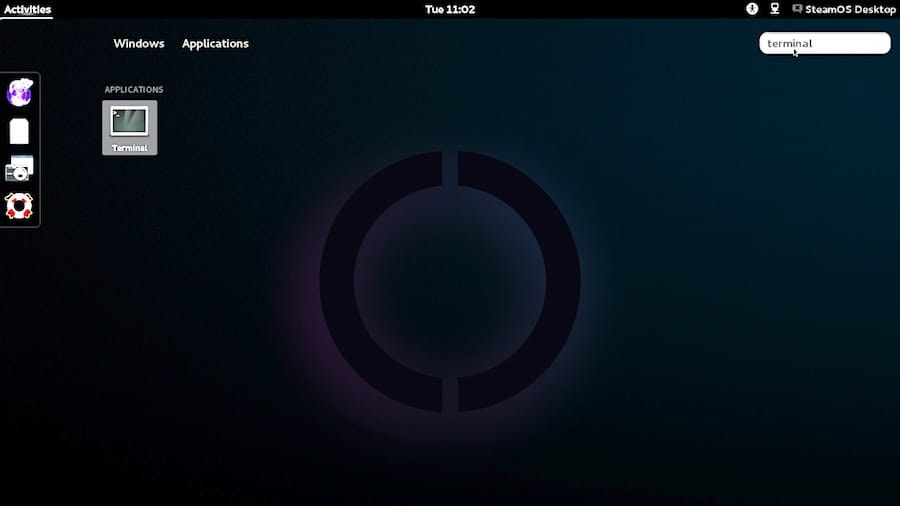Click inside the 'terminal' search field
This screenshot has width=900, height=506.
[825, 44]
